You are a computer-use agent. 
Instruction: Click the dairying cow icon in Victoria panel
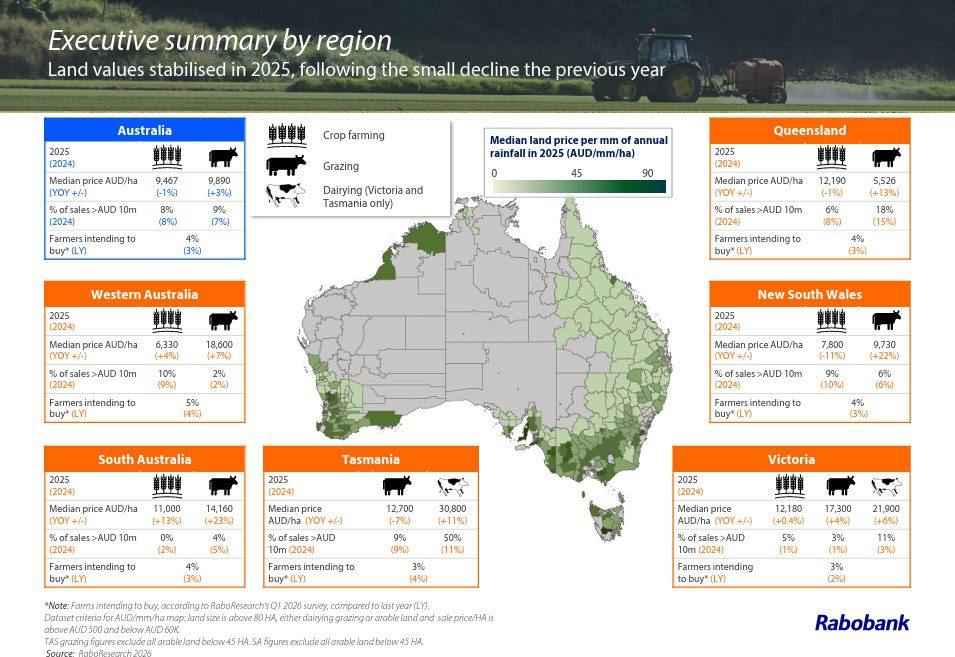[x=886, y=486]
